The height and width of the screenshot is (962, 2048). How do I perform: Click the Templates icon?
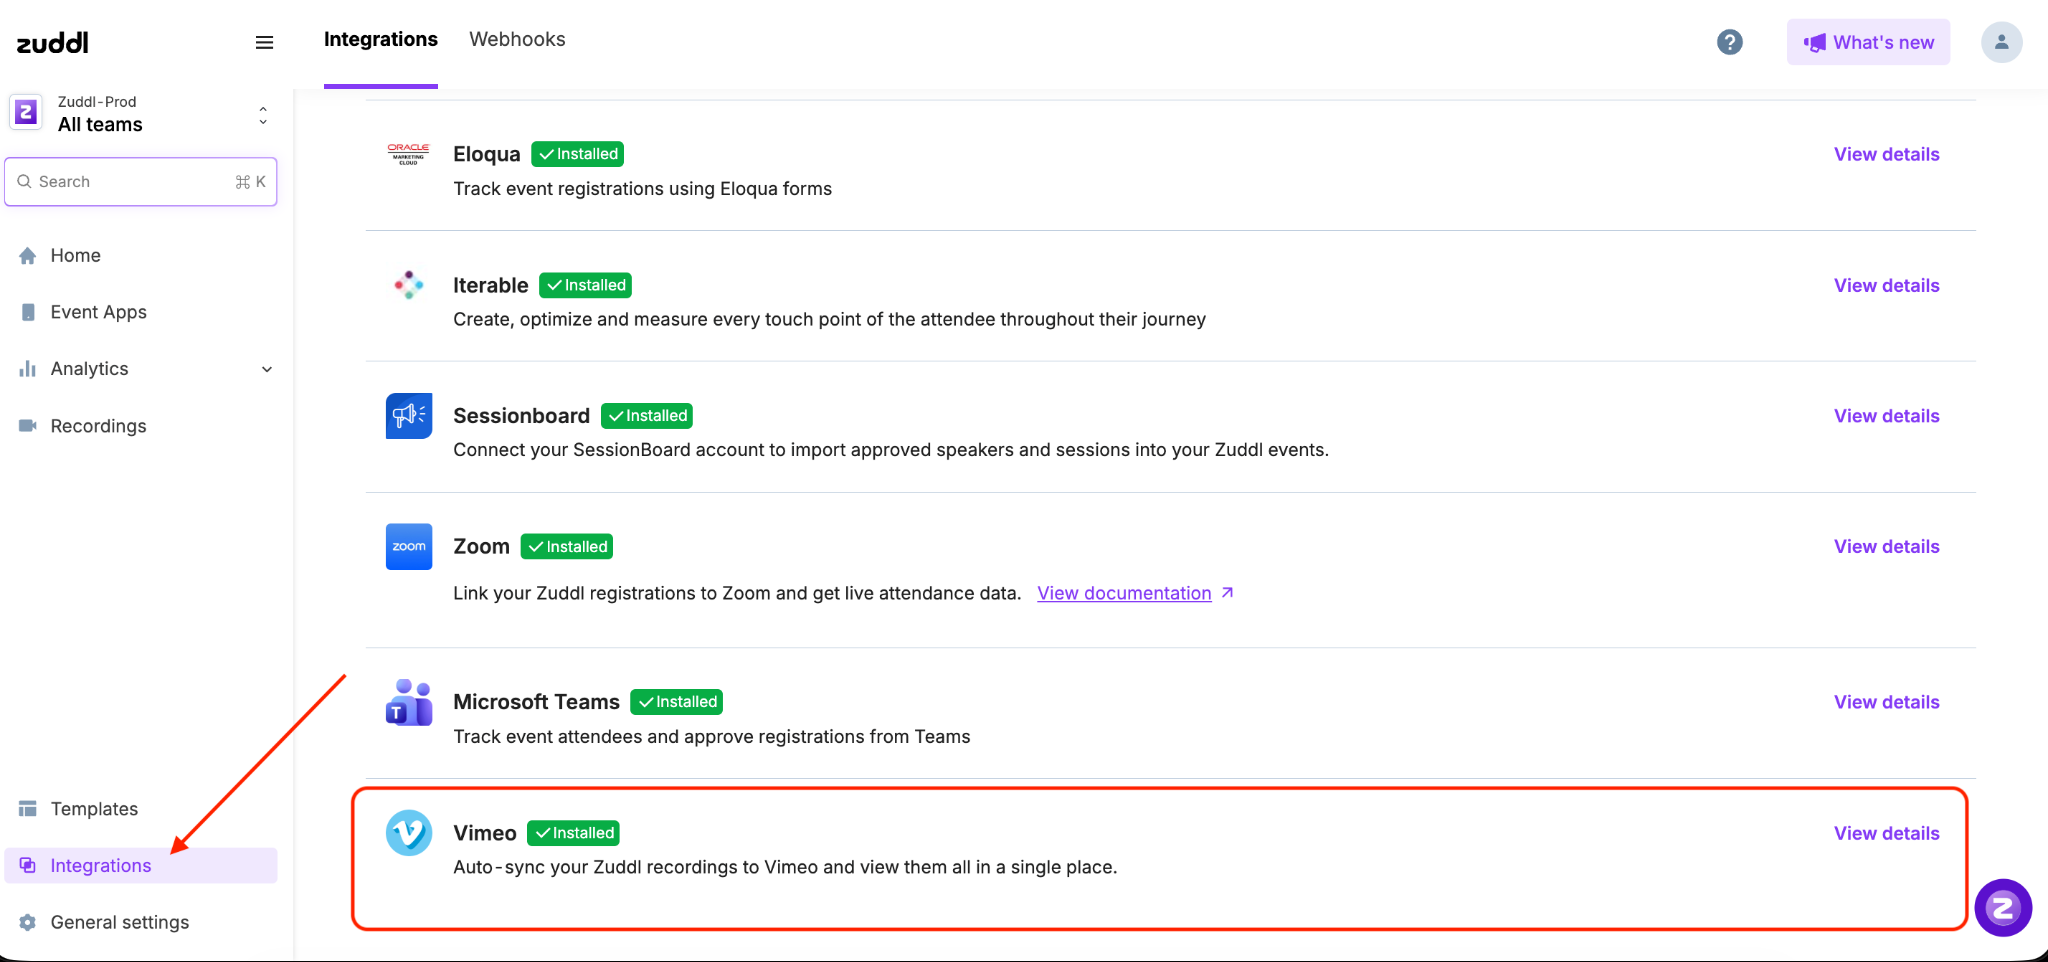click(x=28, y=809)
